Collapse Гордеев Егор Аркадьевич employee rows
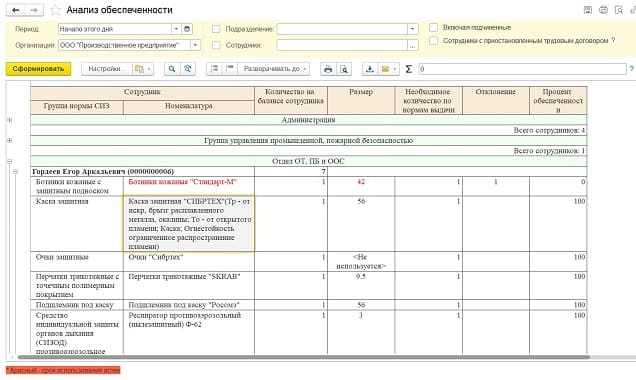This screenshot has height=380, width=636. click(x=15, y=172)
